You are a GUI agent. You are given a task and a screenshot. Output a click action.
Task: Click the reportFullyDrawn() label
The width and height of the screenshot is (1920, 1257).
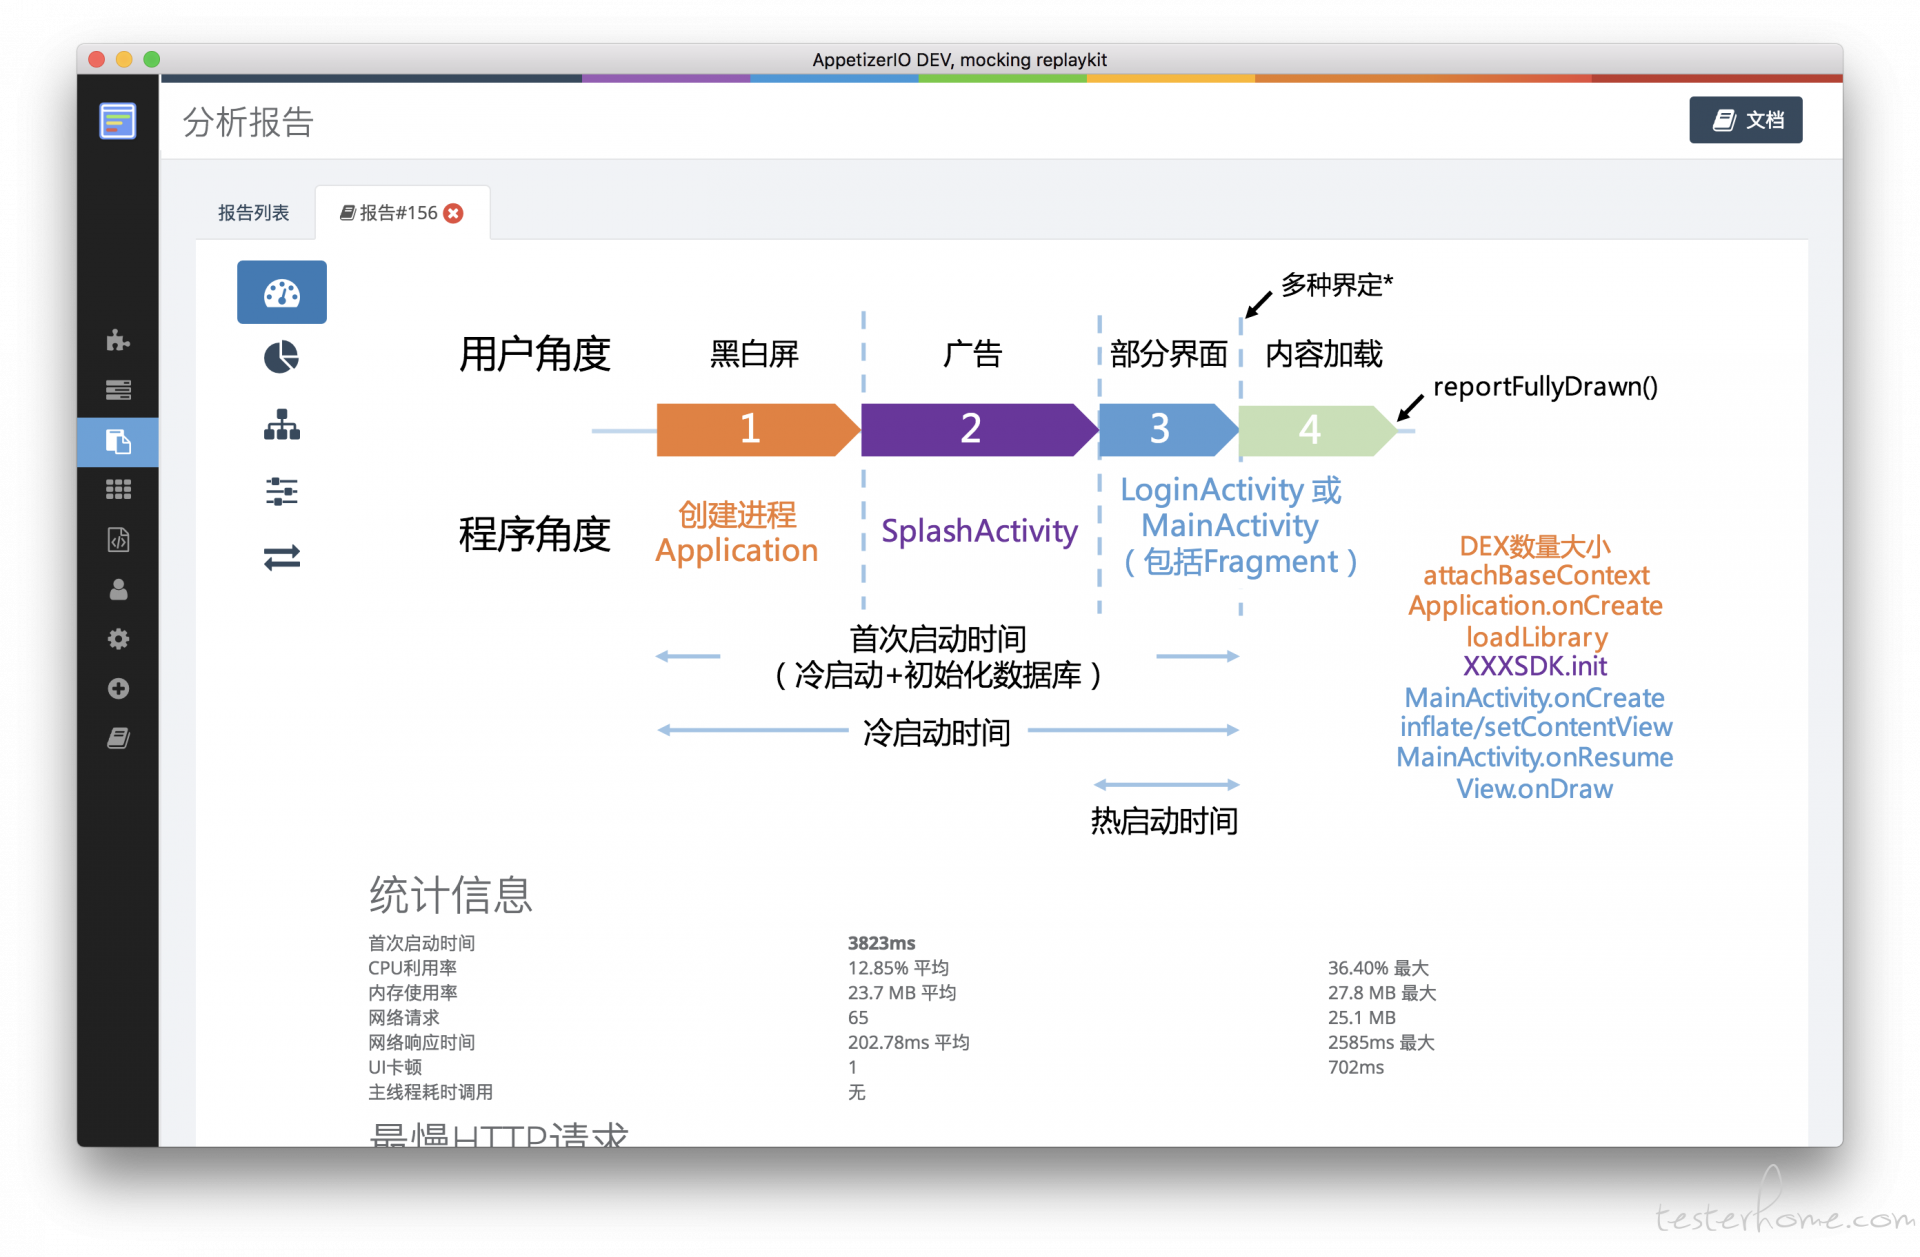[x=1545, y=386]
